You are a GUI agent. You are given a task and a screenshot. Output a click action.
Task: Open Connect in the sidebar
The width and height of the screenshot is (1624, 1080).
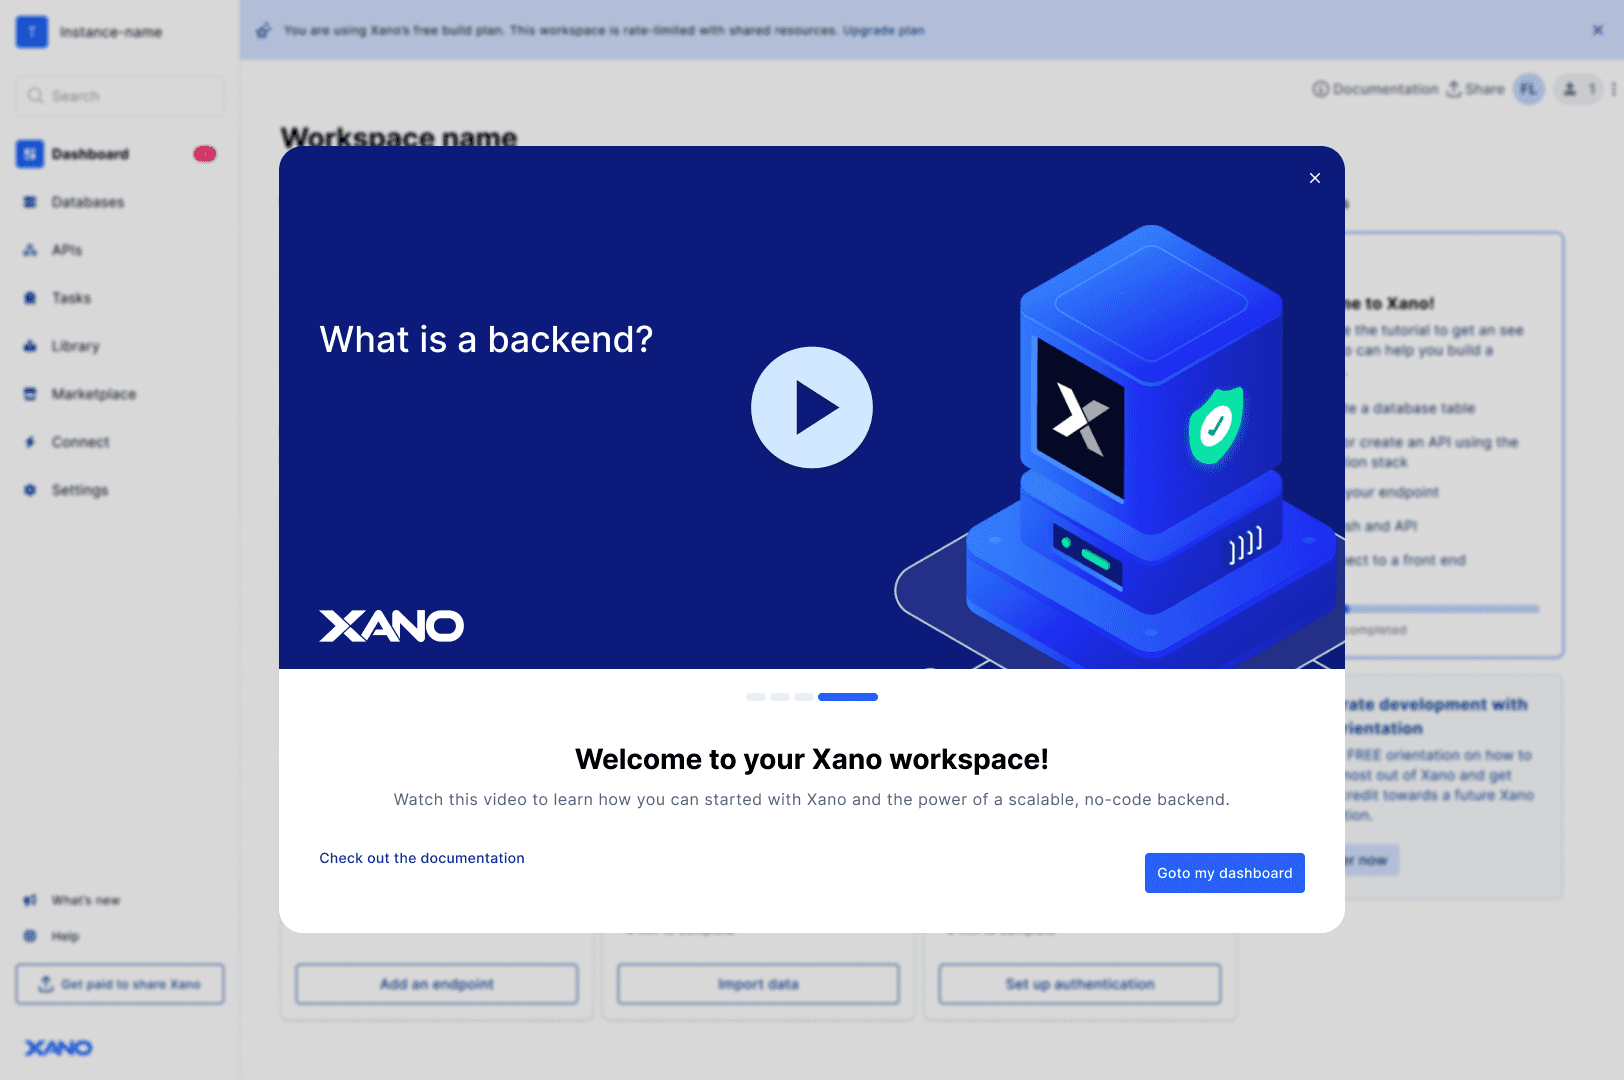tap(81, 442)
